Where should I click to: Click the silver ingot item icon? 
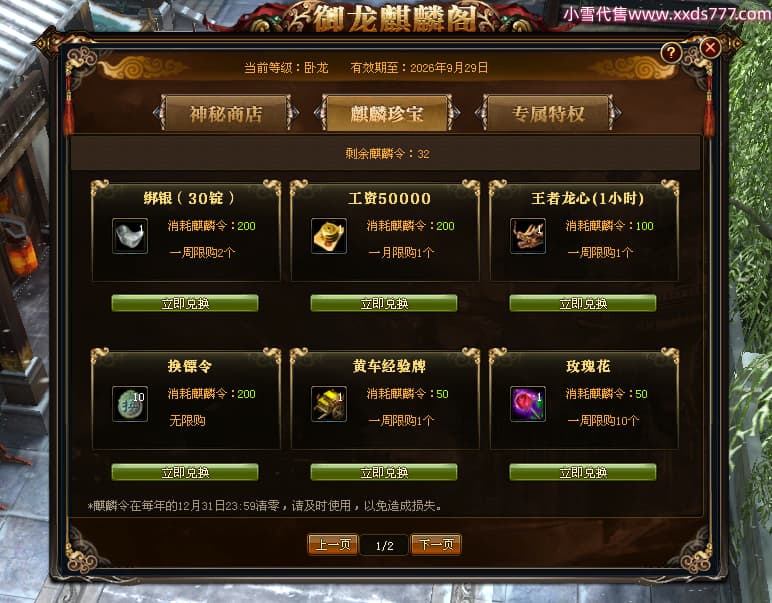point(130,236)
